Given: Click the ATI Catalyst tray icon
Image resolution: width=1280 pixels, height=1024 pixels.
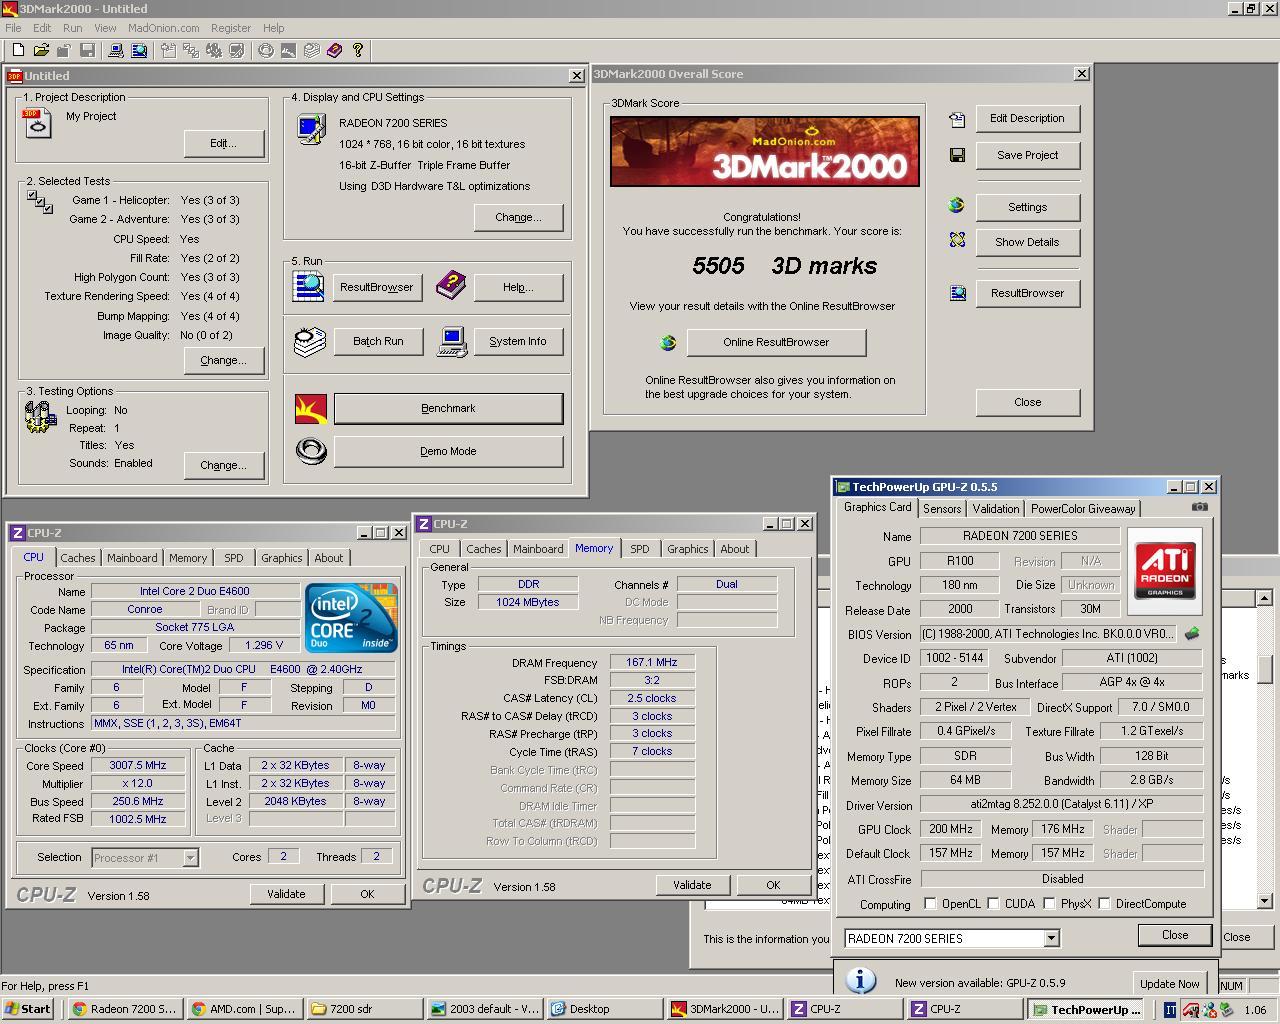Looking at the screenshot, I should tap(1191, 1010).
